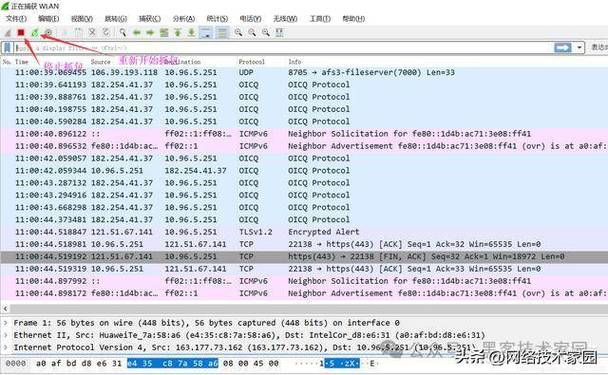Save the capture file from the toolbar

[x=78, y=33]
